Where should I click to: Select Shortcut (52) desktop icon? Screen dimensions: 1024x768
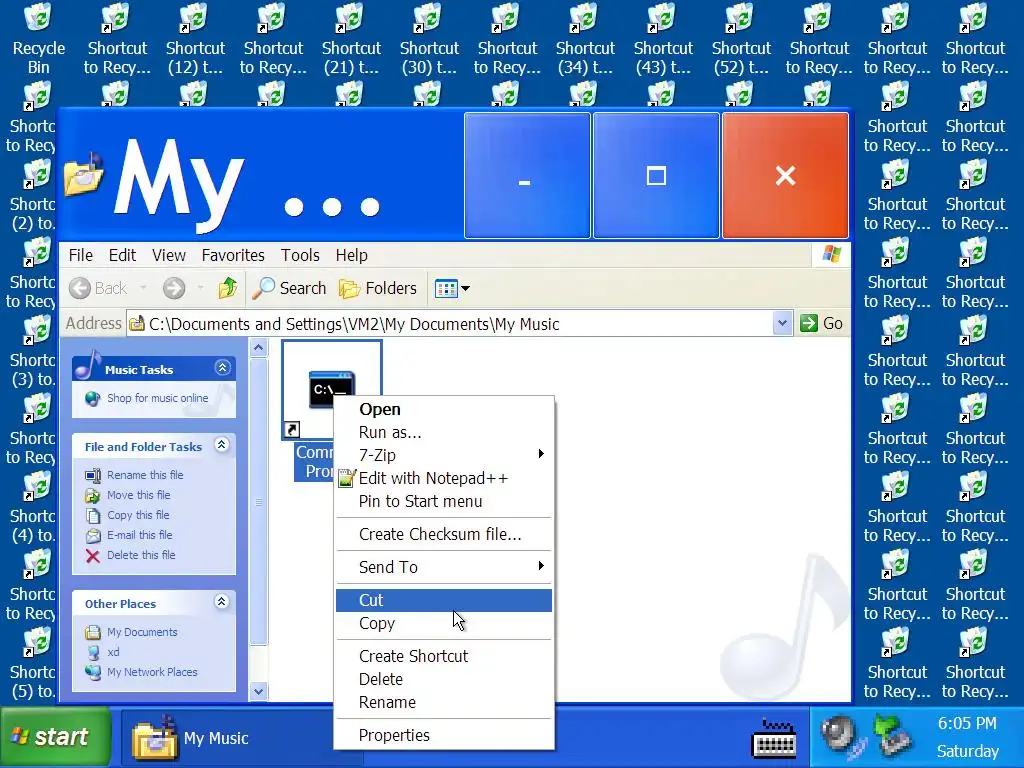click(x=741, y=38)
